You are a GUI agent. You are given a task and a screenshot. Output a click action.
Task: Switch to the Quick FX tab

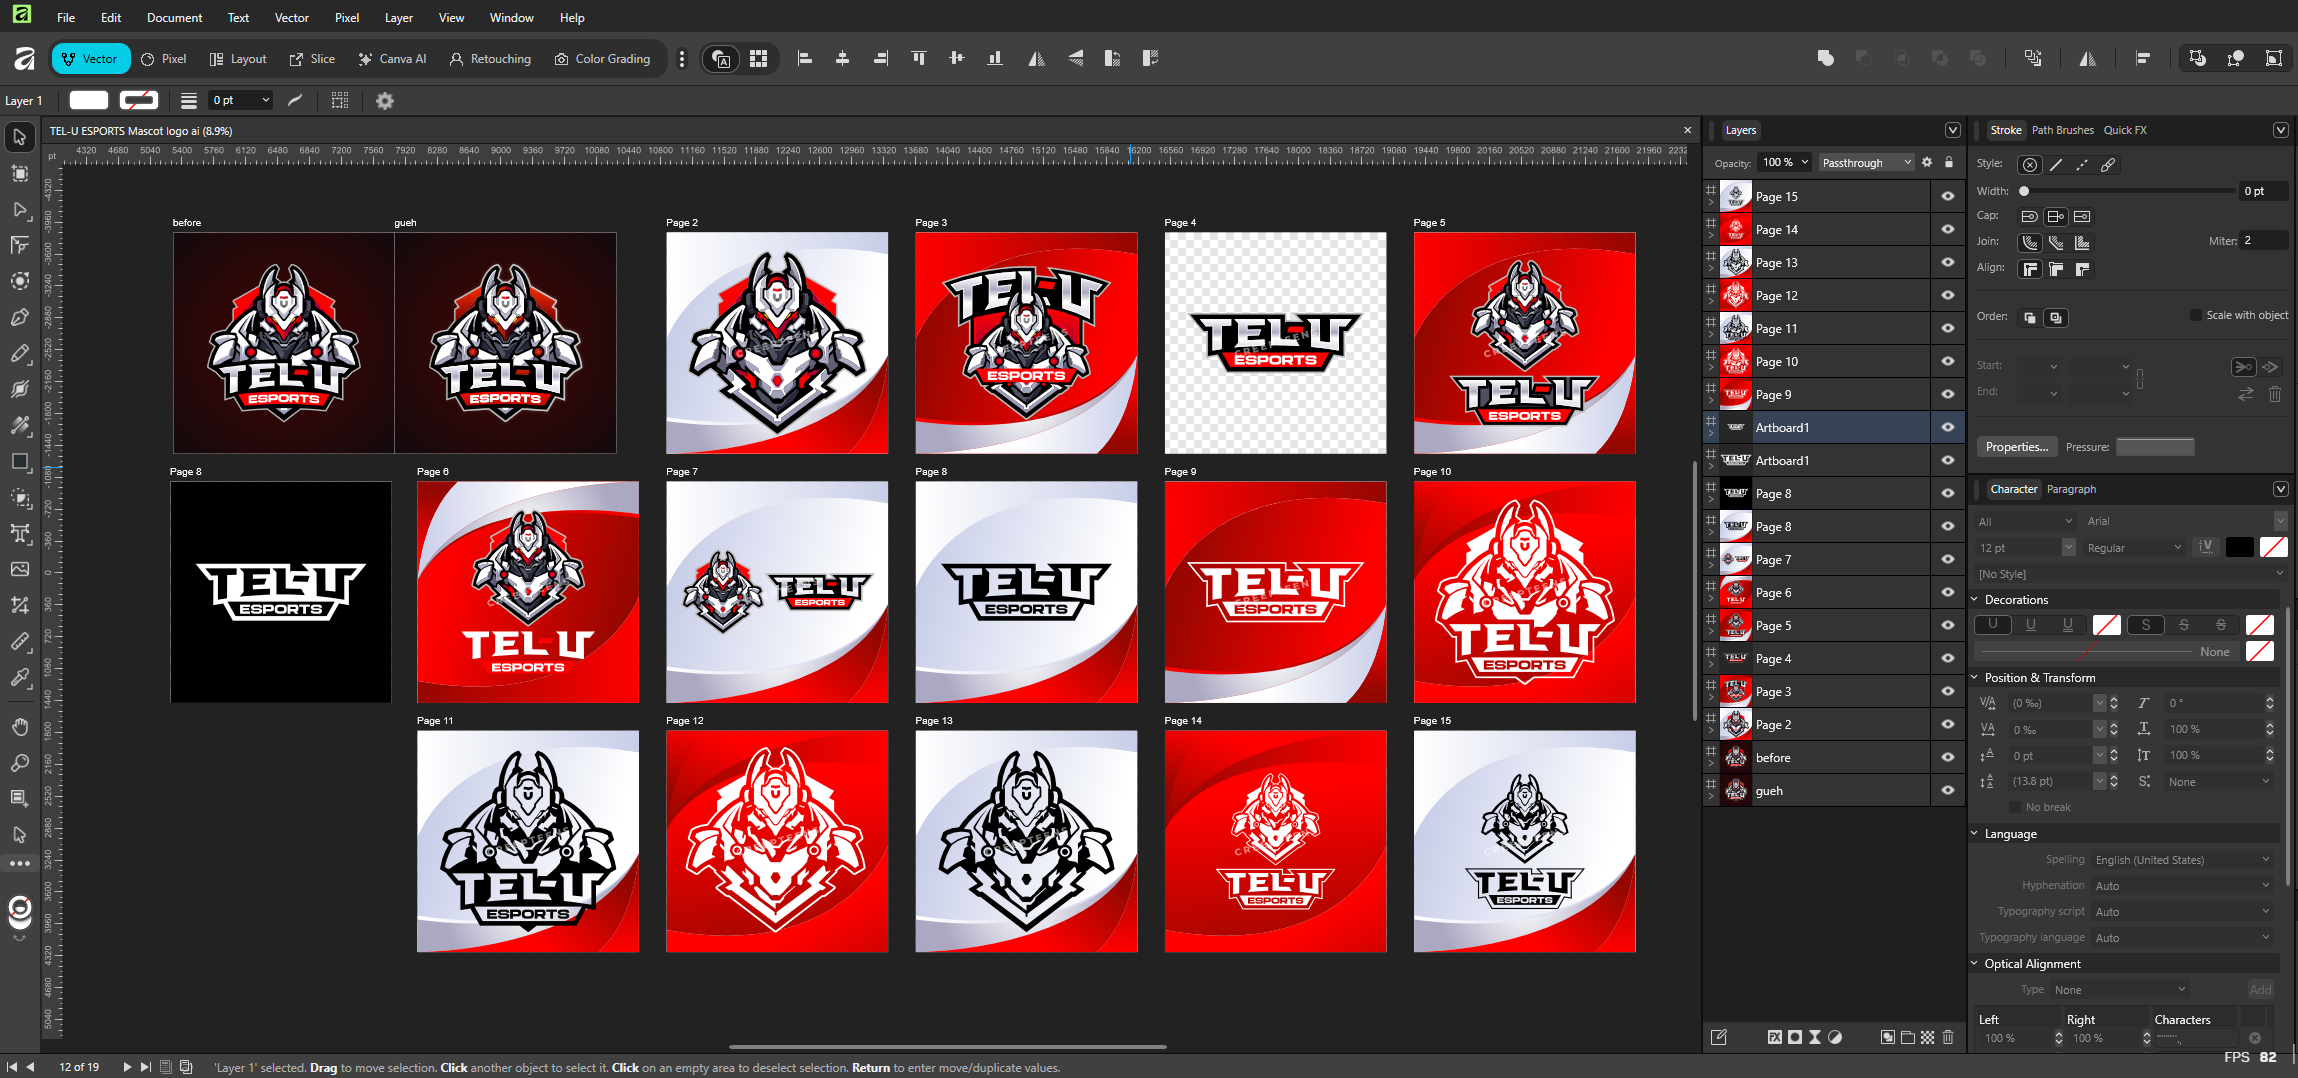click(x=2125, y=130)
